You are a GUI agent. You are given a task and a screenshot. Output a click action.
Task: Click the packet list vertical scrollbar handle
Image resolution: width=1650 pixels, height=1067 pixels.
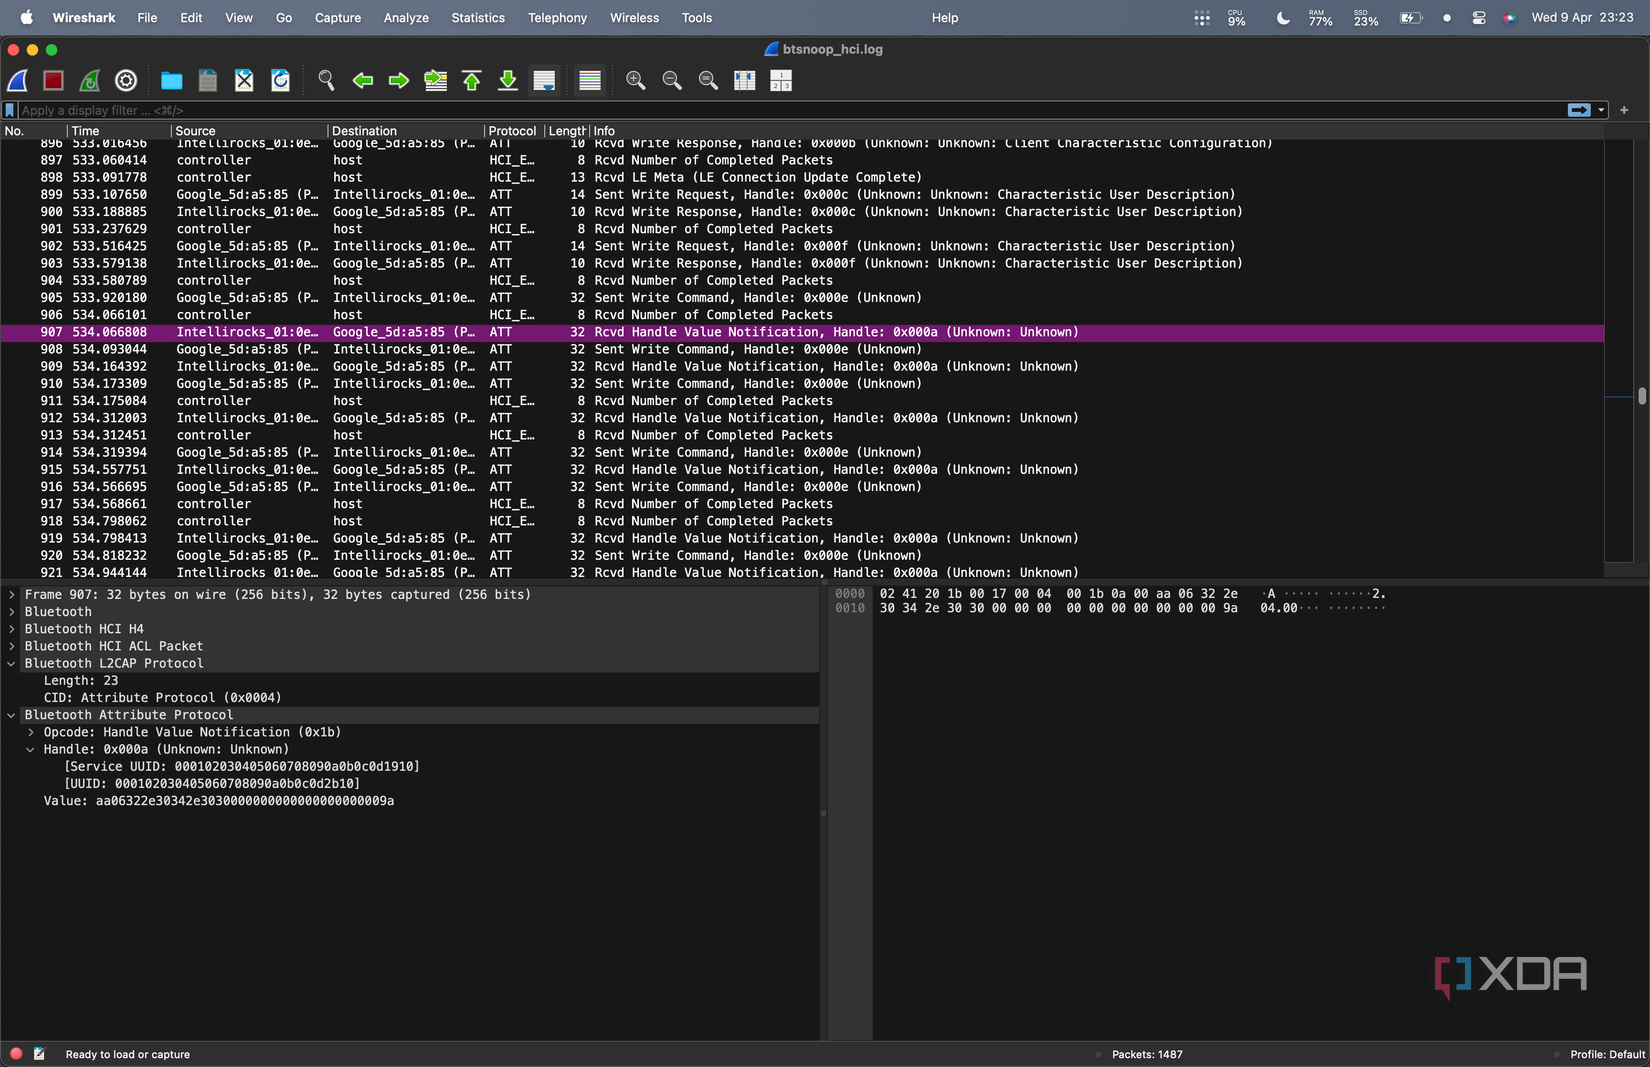1642,396
